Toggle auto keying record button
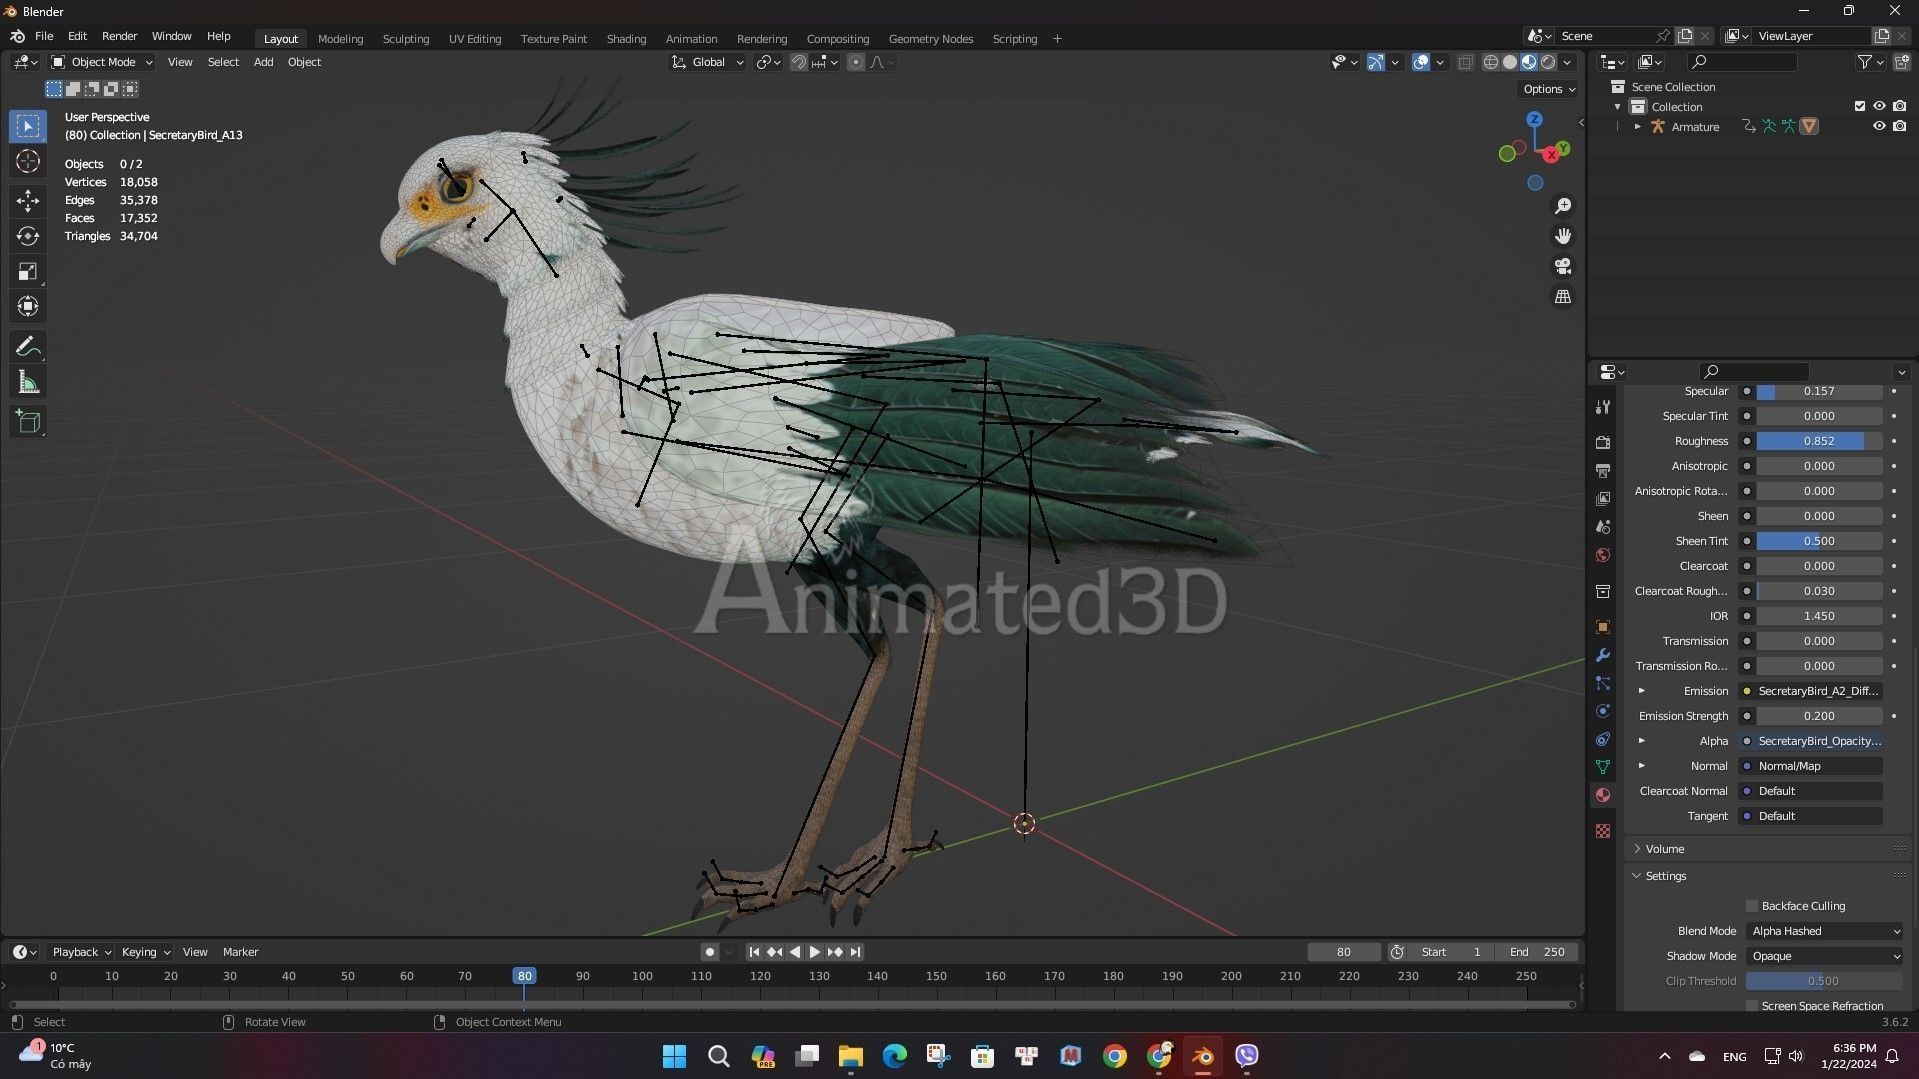Screen dimensions: 1919x1079 click(x=709, y=952)
